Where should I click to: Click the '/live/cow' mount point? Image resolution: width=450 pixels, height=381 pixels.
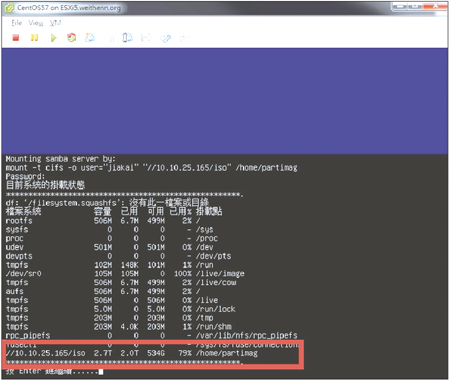click(x=216, y=282)
